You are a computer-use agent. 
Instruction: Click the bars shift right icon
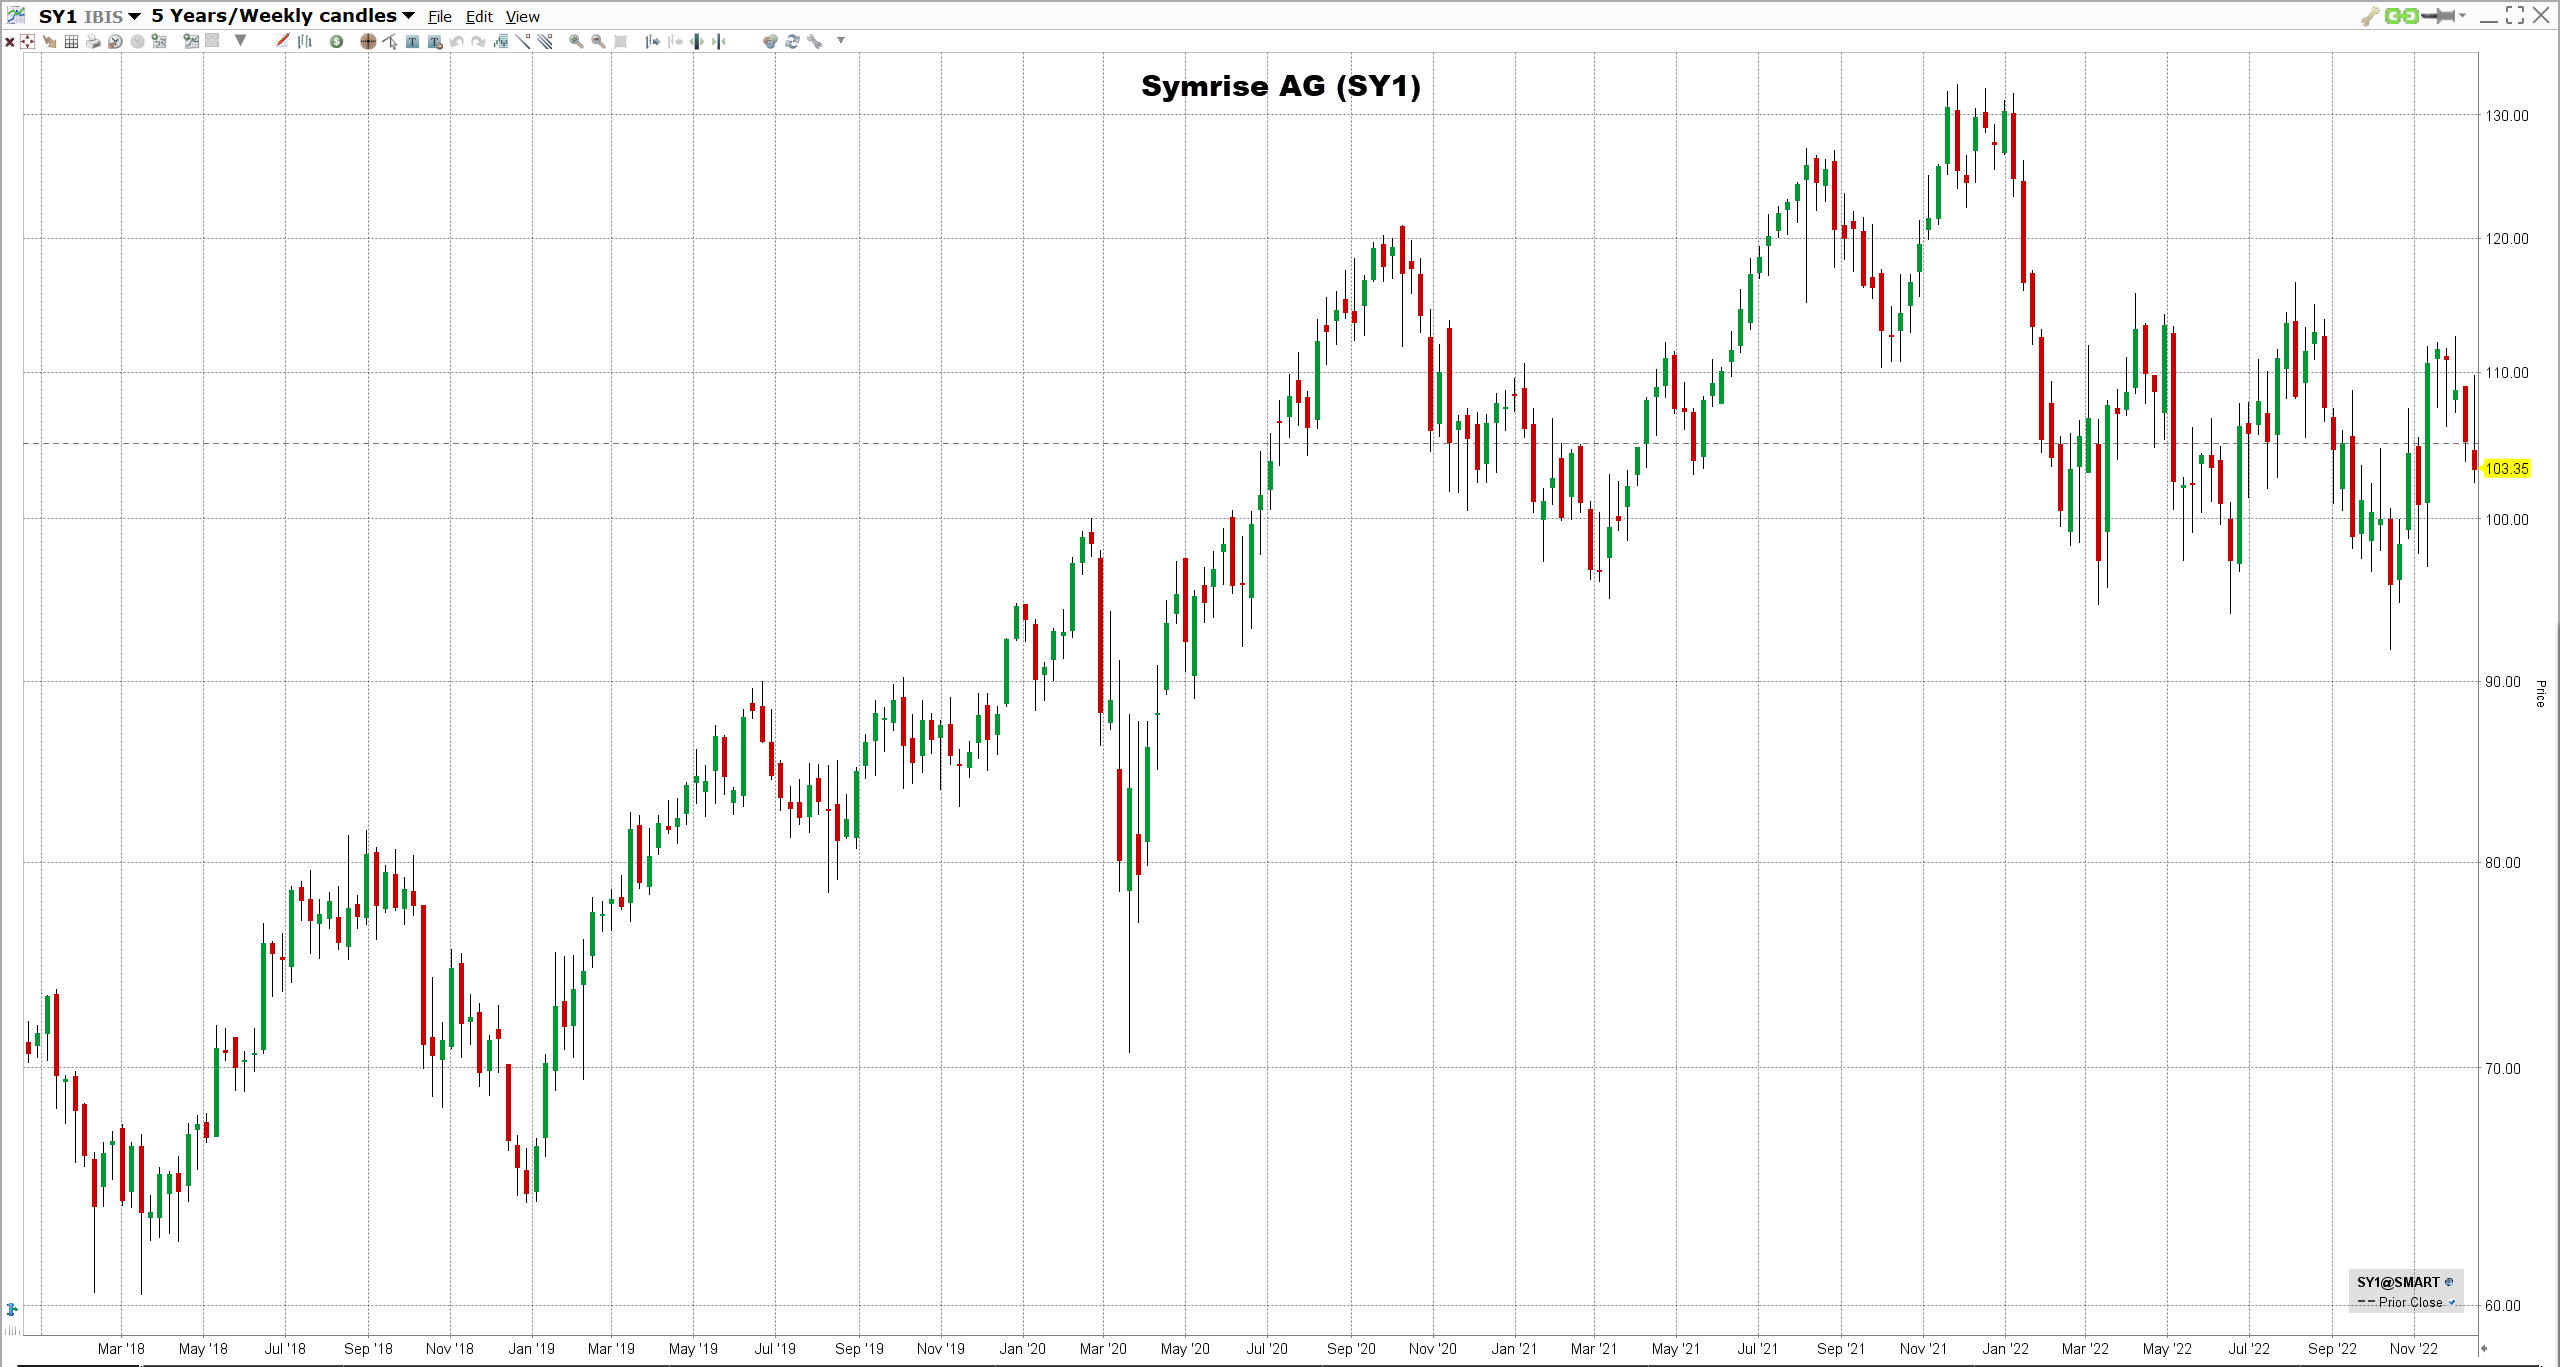point(652,41)
